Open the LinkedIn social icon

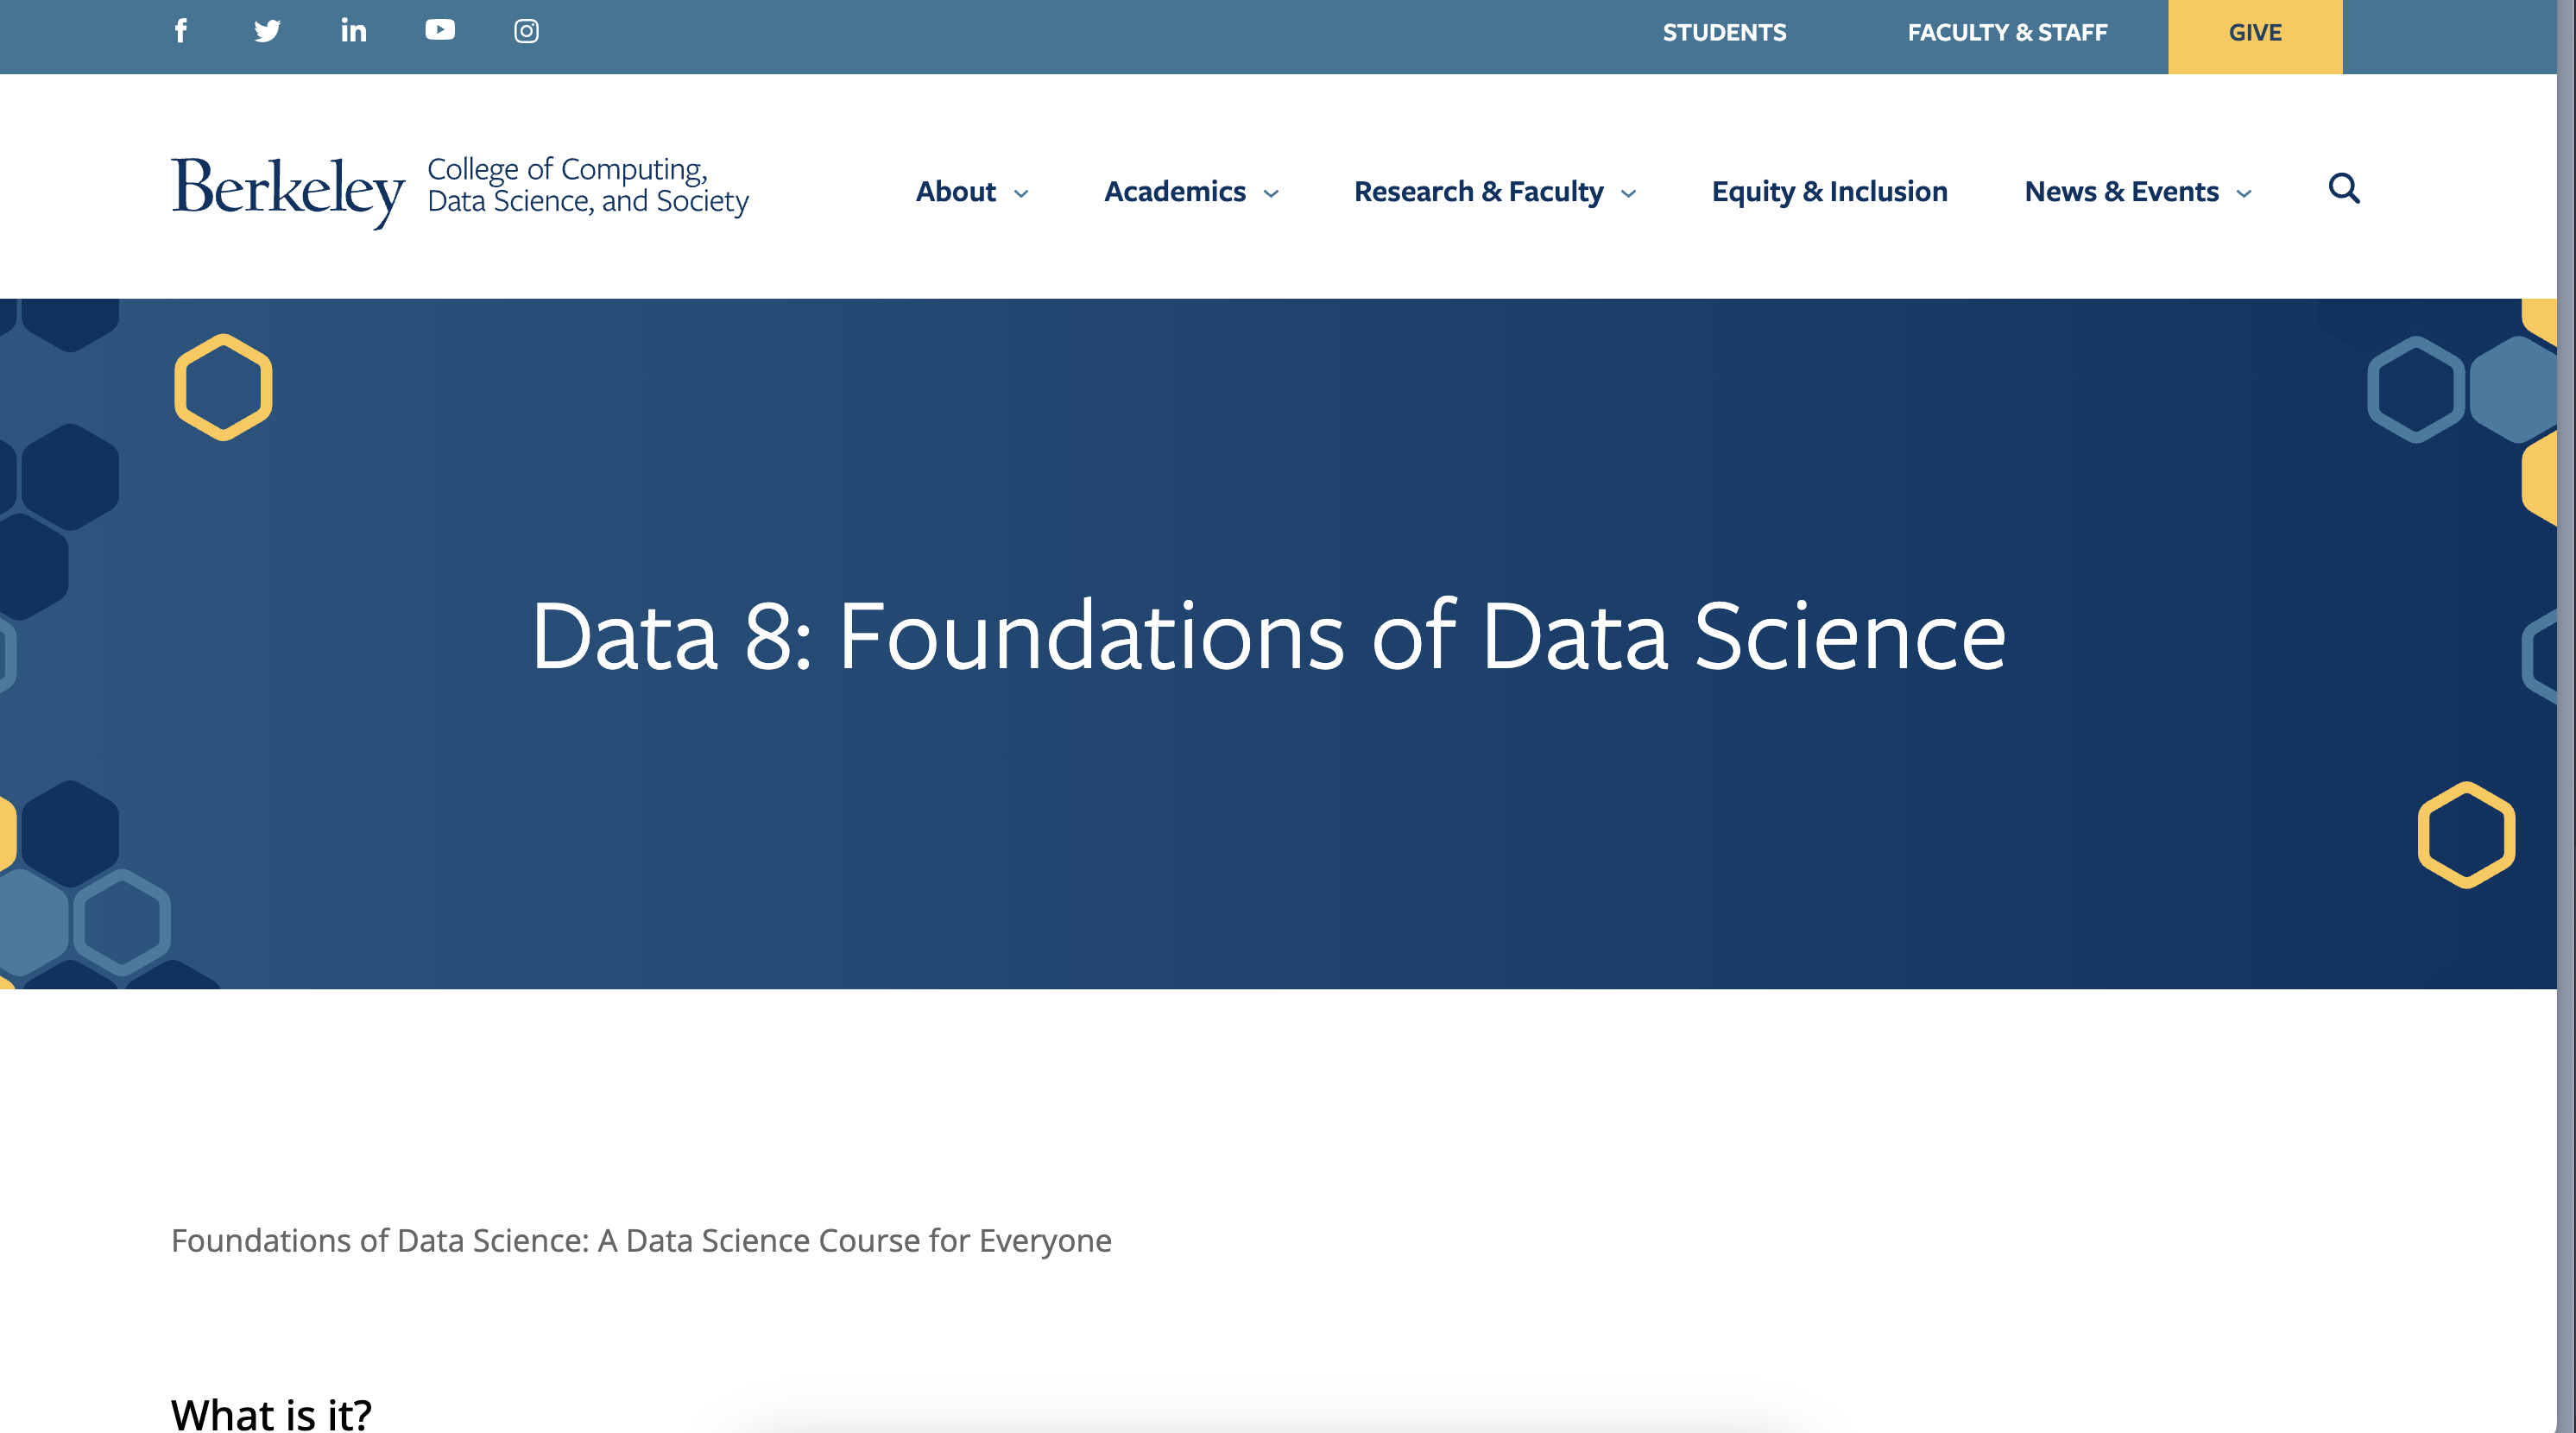(x=353, y=31)
